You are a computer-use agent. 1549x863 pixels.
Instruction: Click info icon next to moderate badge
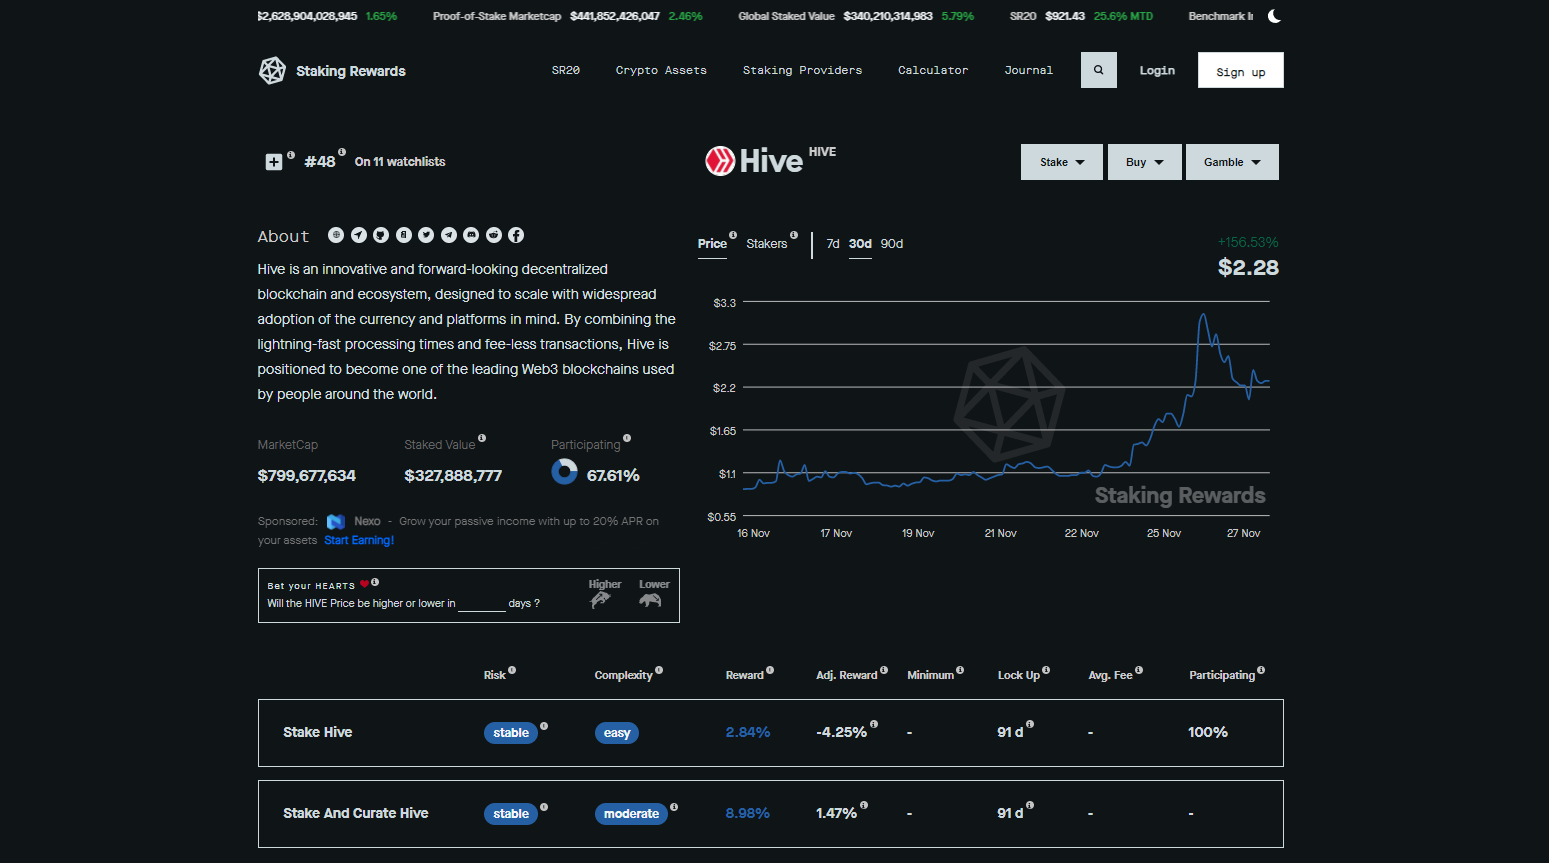(674, 806)
